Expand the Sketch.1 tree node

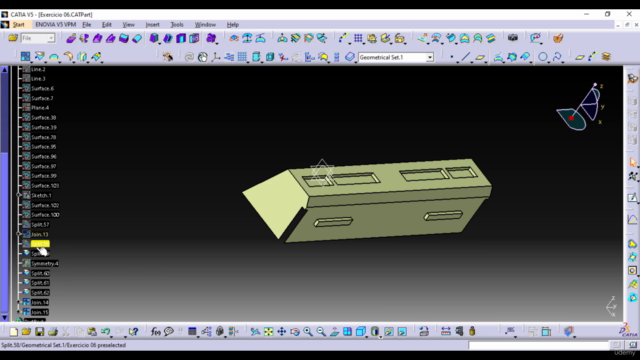18,195
